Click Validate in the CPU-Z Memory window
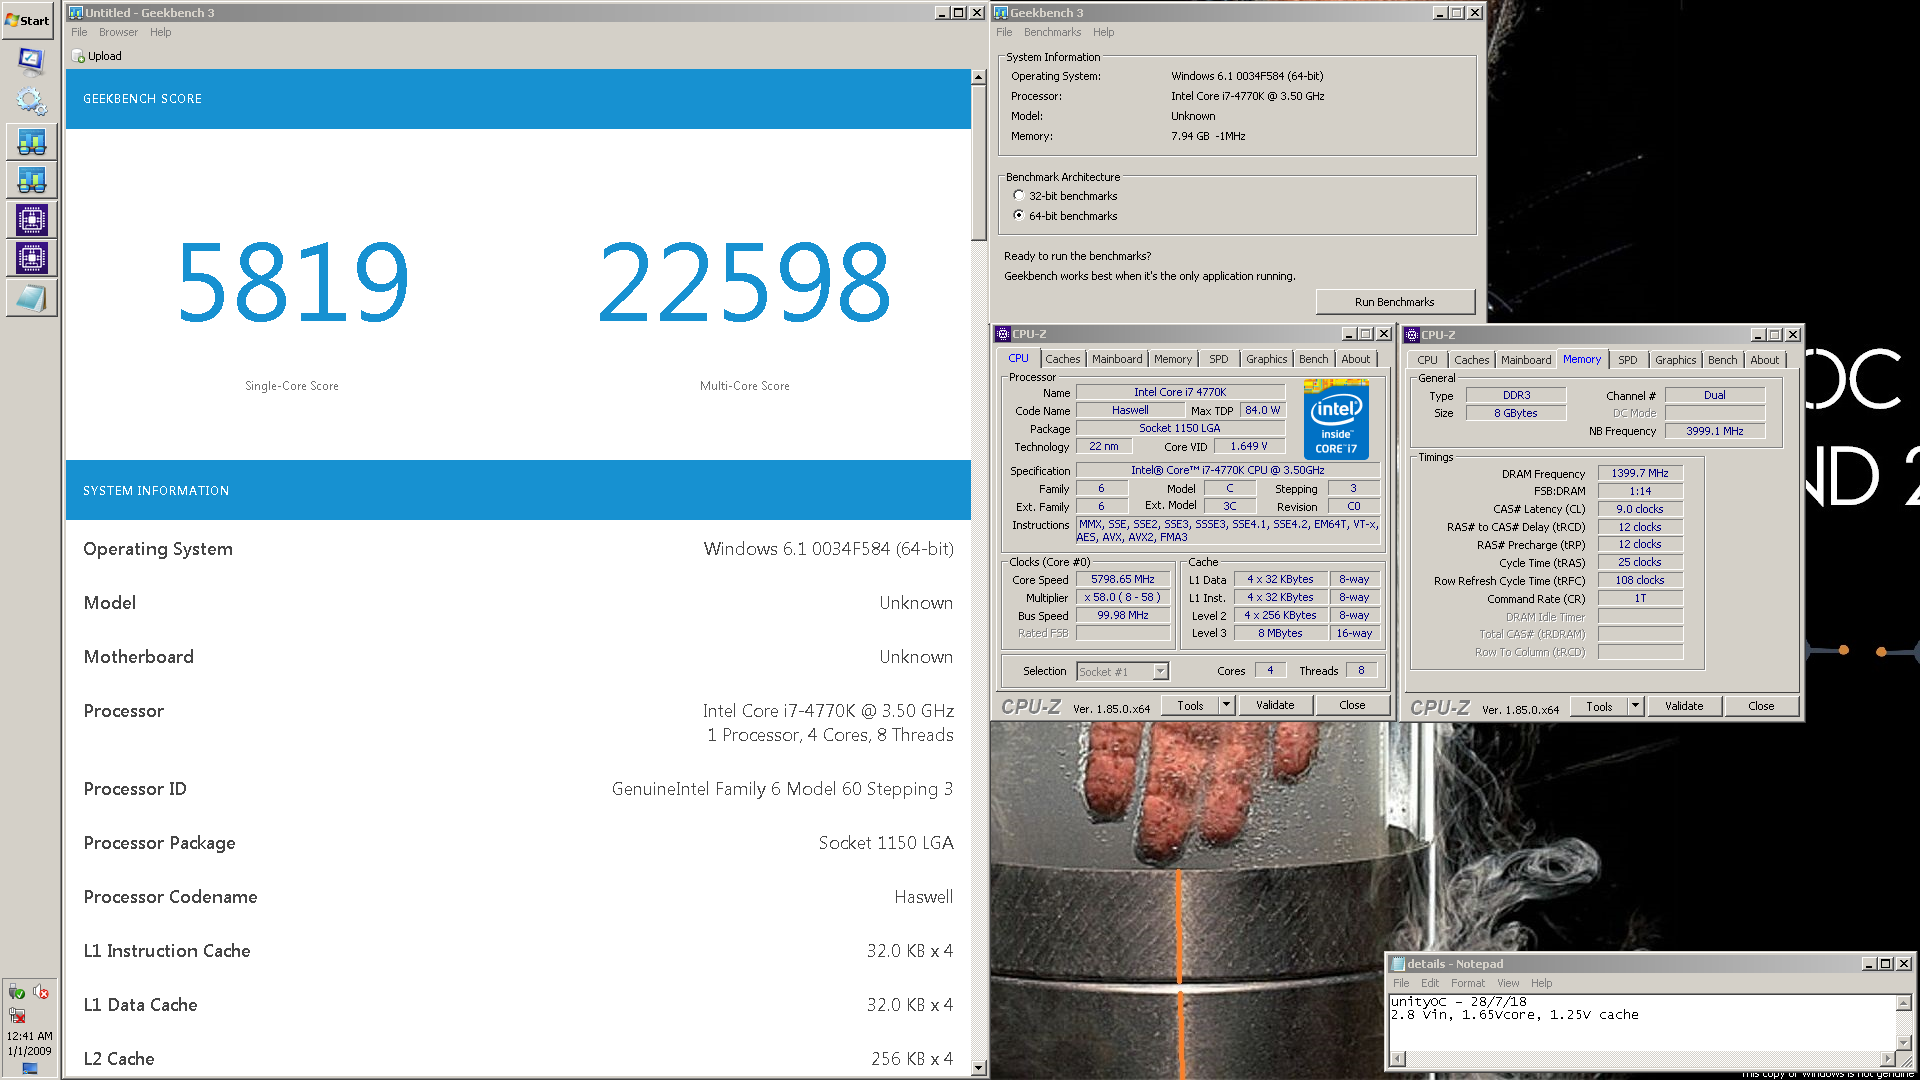Screen dimensions: 1920x1080 [1683, 706]
